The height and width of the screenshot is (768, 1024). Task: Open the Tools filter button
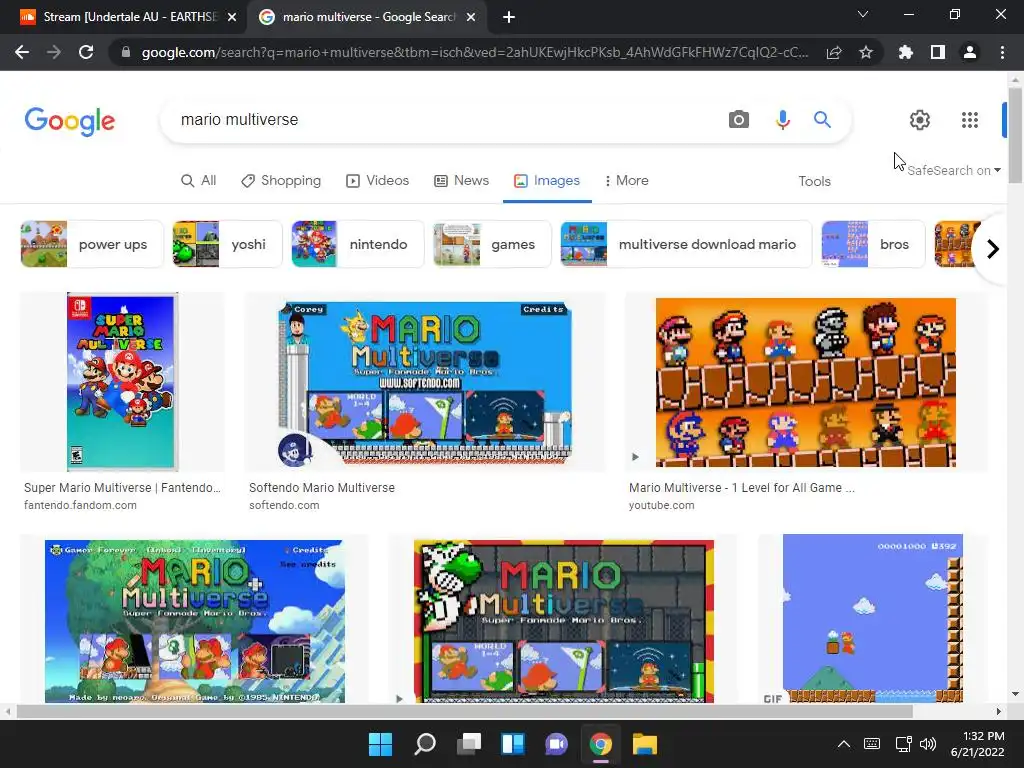(814, 182)
